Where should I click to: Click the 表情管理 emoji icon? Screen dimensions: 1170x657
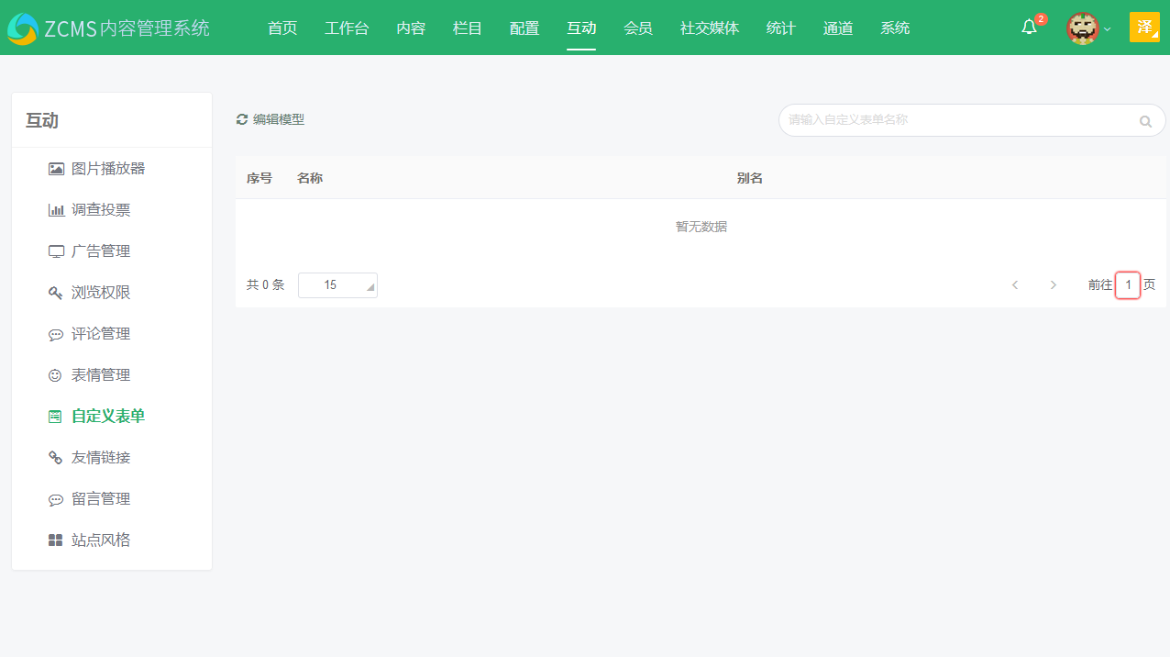[56, 375]
